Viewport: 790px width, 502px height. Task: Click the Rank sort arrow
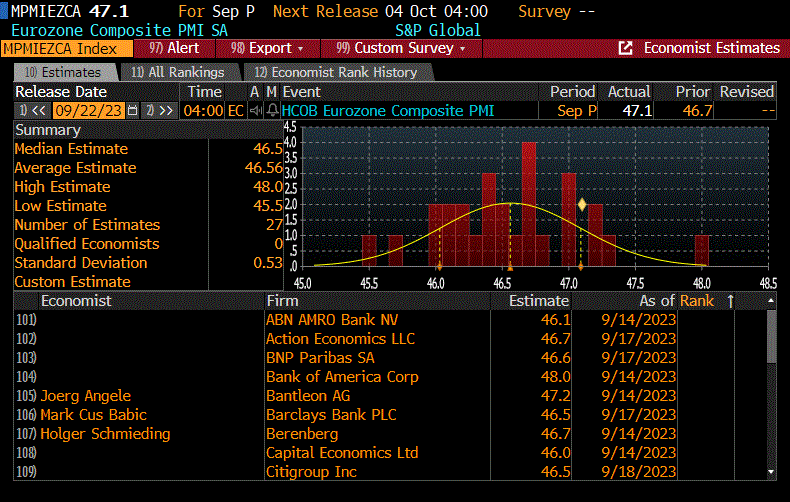(730, 301)
